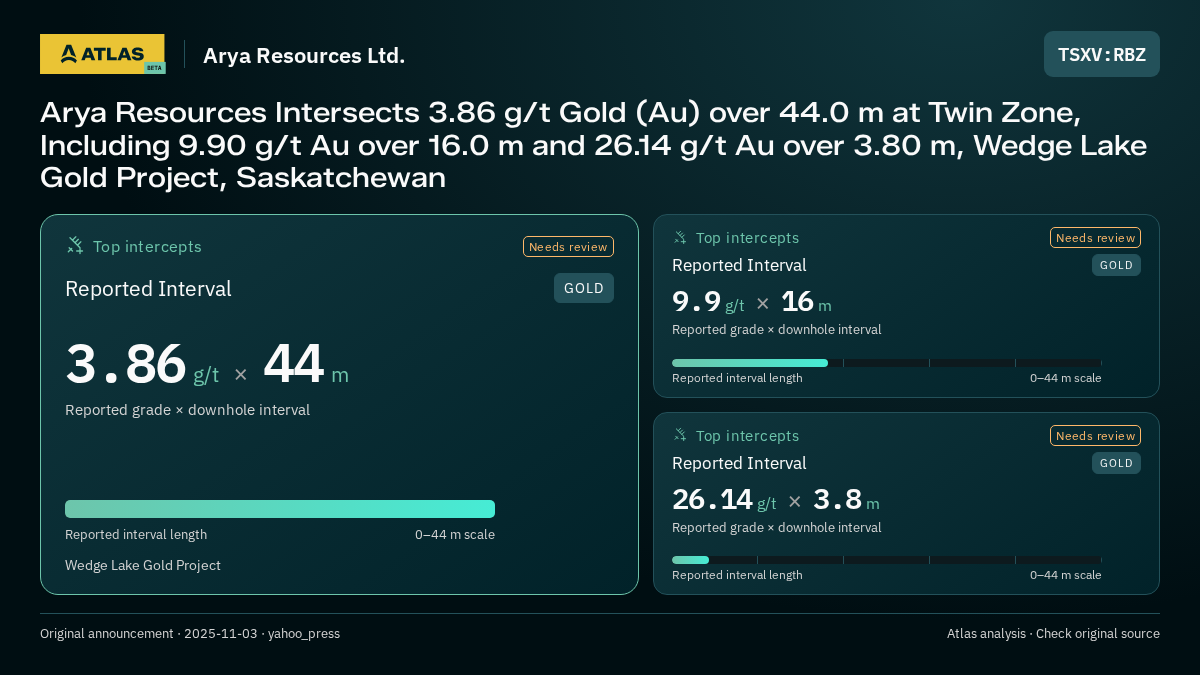The image size is (1200, 675).
Task: Click Reported interval length label in 26.14 g/t card
Action: coord(737,575)
